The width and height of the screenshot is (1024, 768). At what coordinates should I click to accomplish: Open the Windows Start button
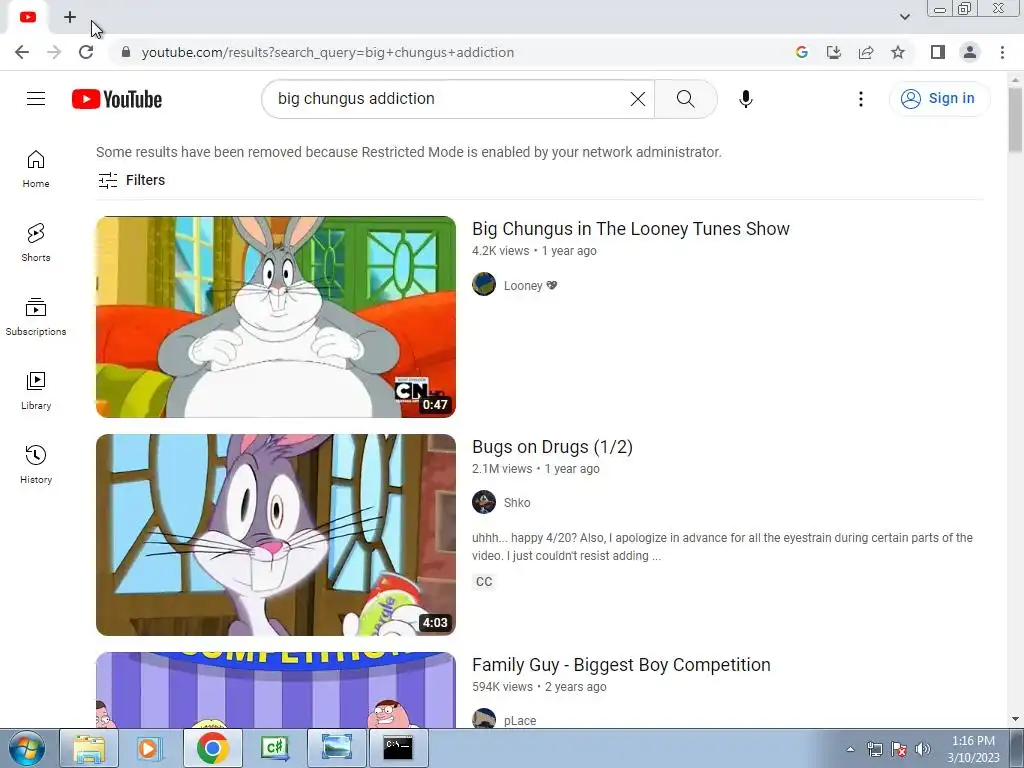27,748
